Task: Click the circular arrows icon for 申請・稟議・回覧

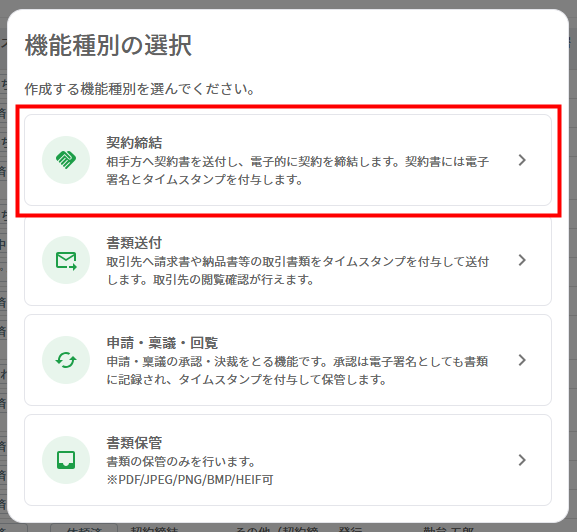Action: click(x=66, y=360)
